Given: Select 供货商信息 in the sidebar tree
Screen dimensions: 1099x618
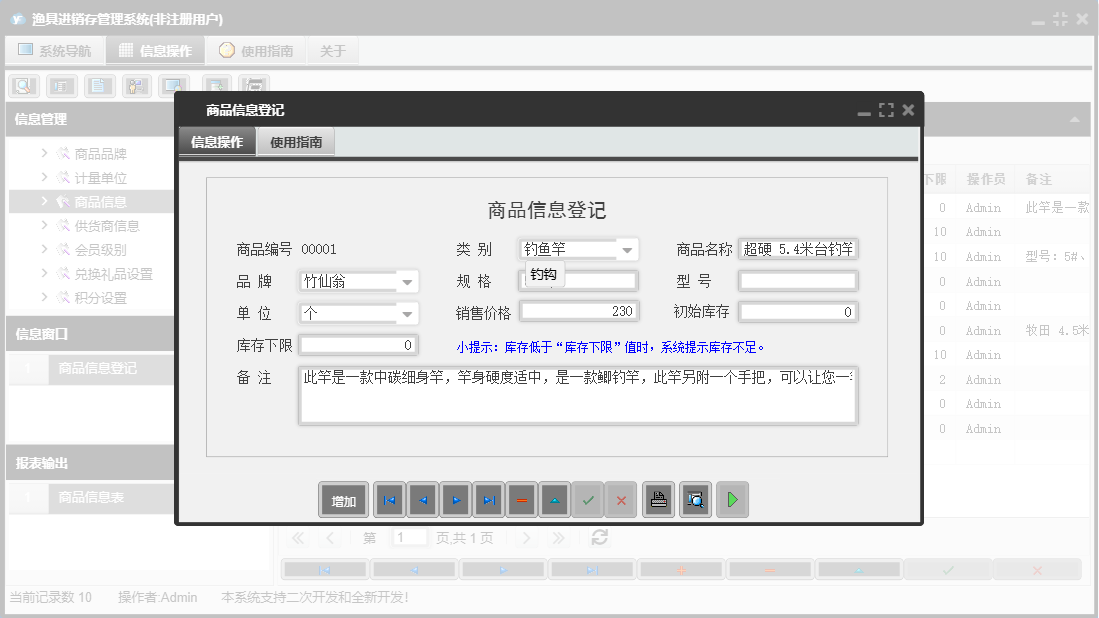Looking at the screenshot, I should pos(108,225).
